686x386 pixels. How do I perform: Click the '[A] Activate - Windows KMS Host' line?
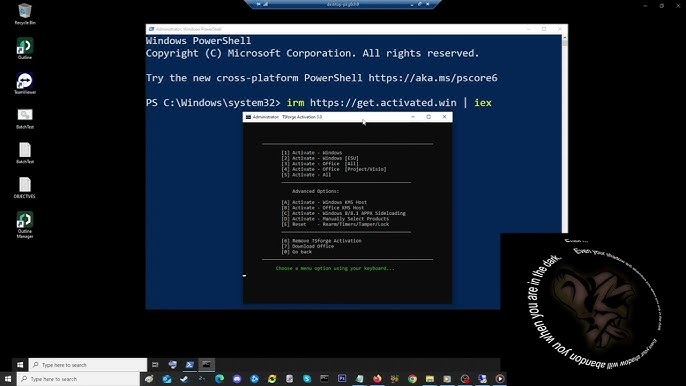[x=324, y=202]
